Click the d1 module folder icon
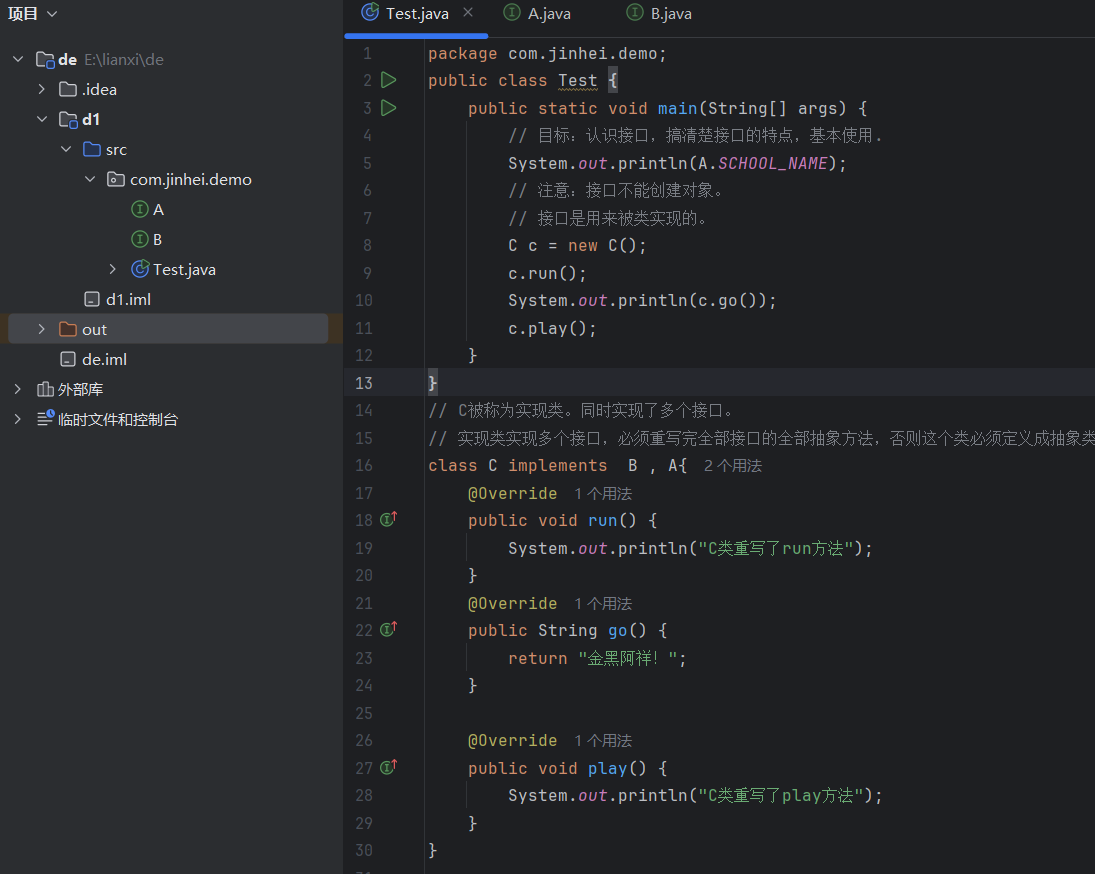 68,120
